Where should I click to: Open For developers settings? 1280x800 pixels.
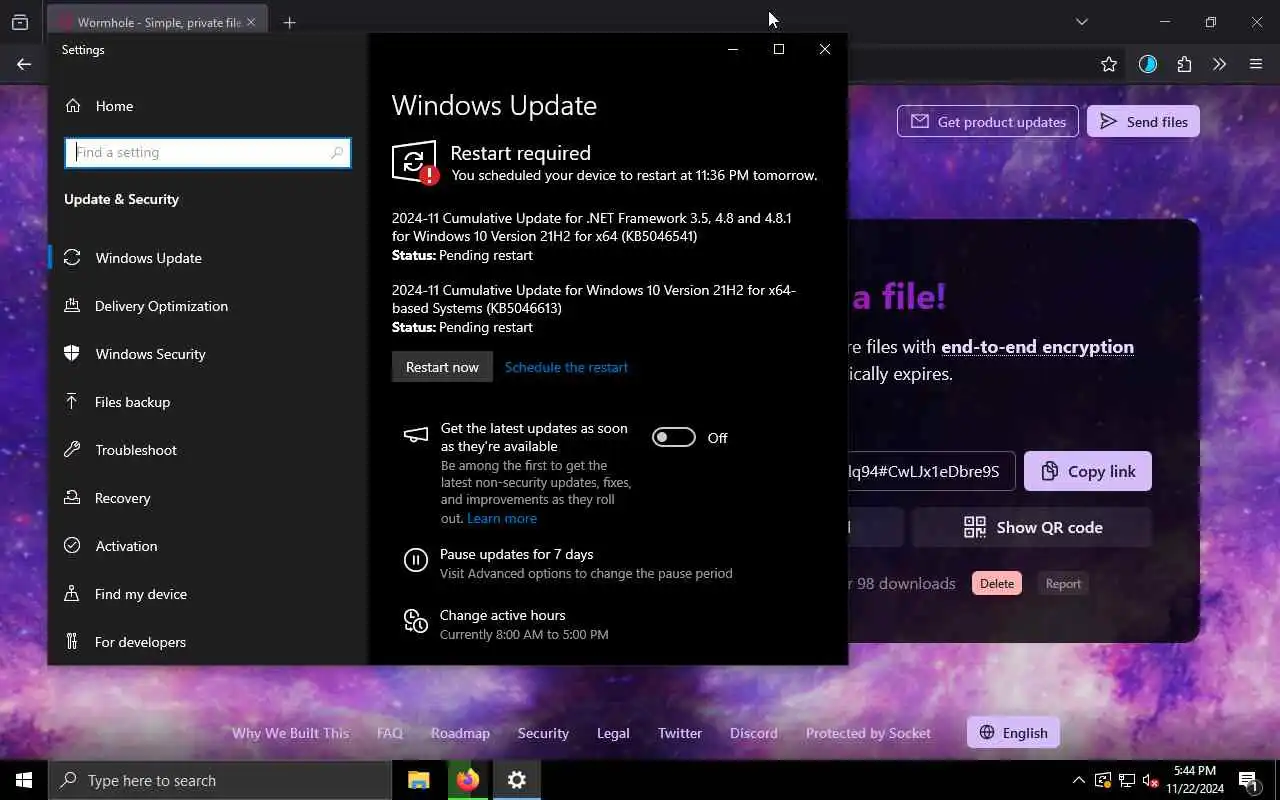(140, 642)
